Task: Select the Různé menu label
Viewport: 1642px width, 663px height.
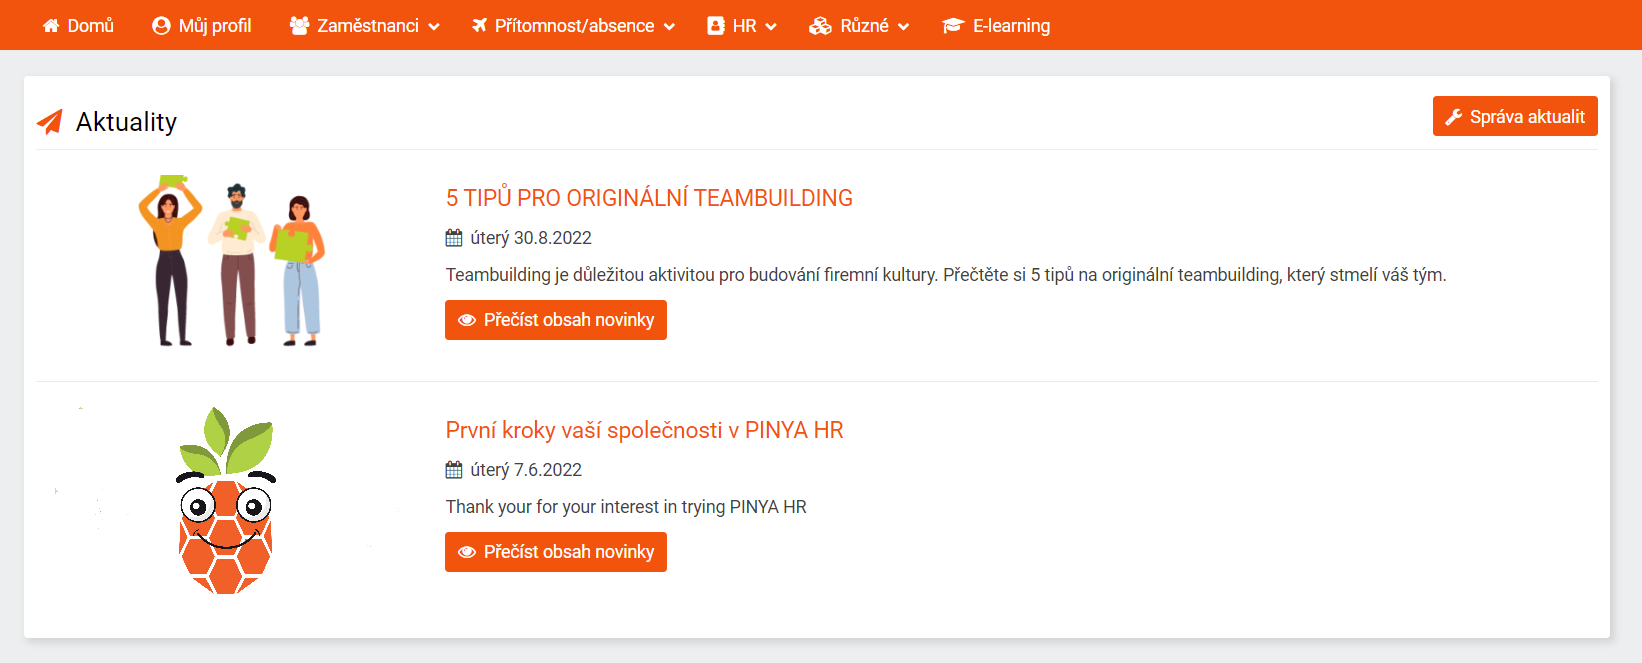Action: point(864,26)
